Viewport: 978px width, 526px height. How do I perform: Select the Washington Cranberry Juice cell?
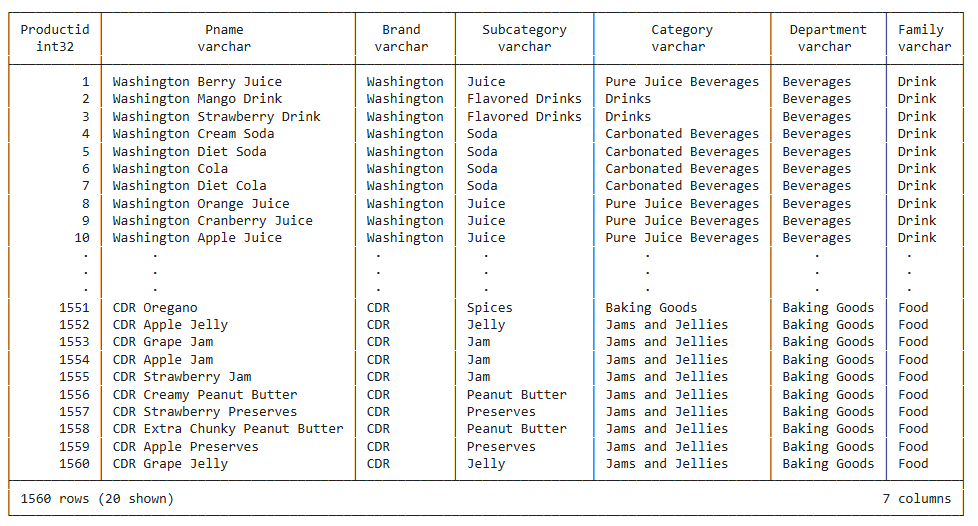pos(212,221)
